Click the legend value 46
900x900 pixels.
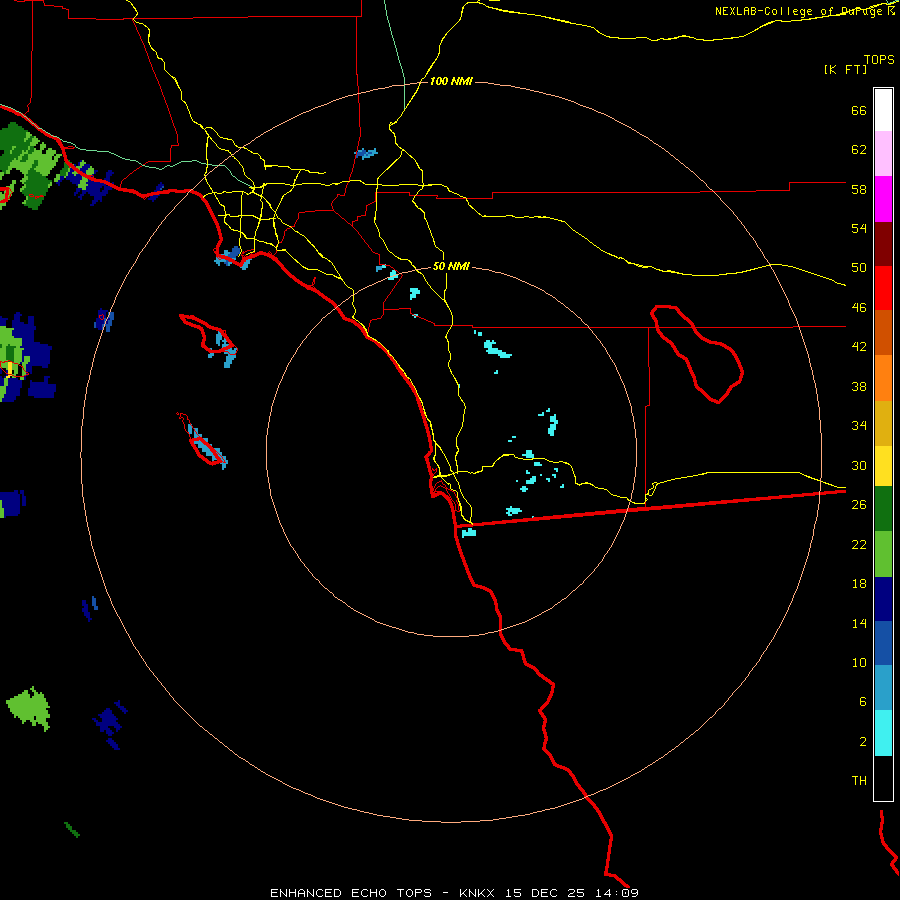(859, 308)
